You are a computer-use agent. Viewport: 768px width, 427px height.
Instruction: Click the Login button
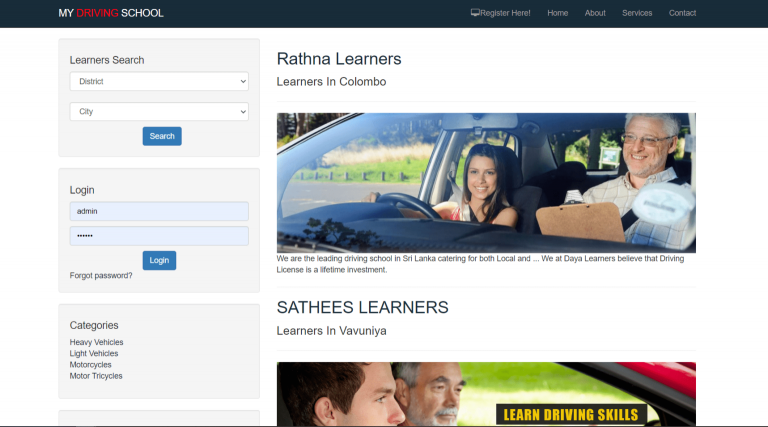click(x=159, y=260)
